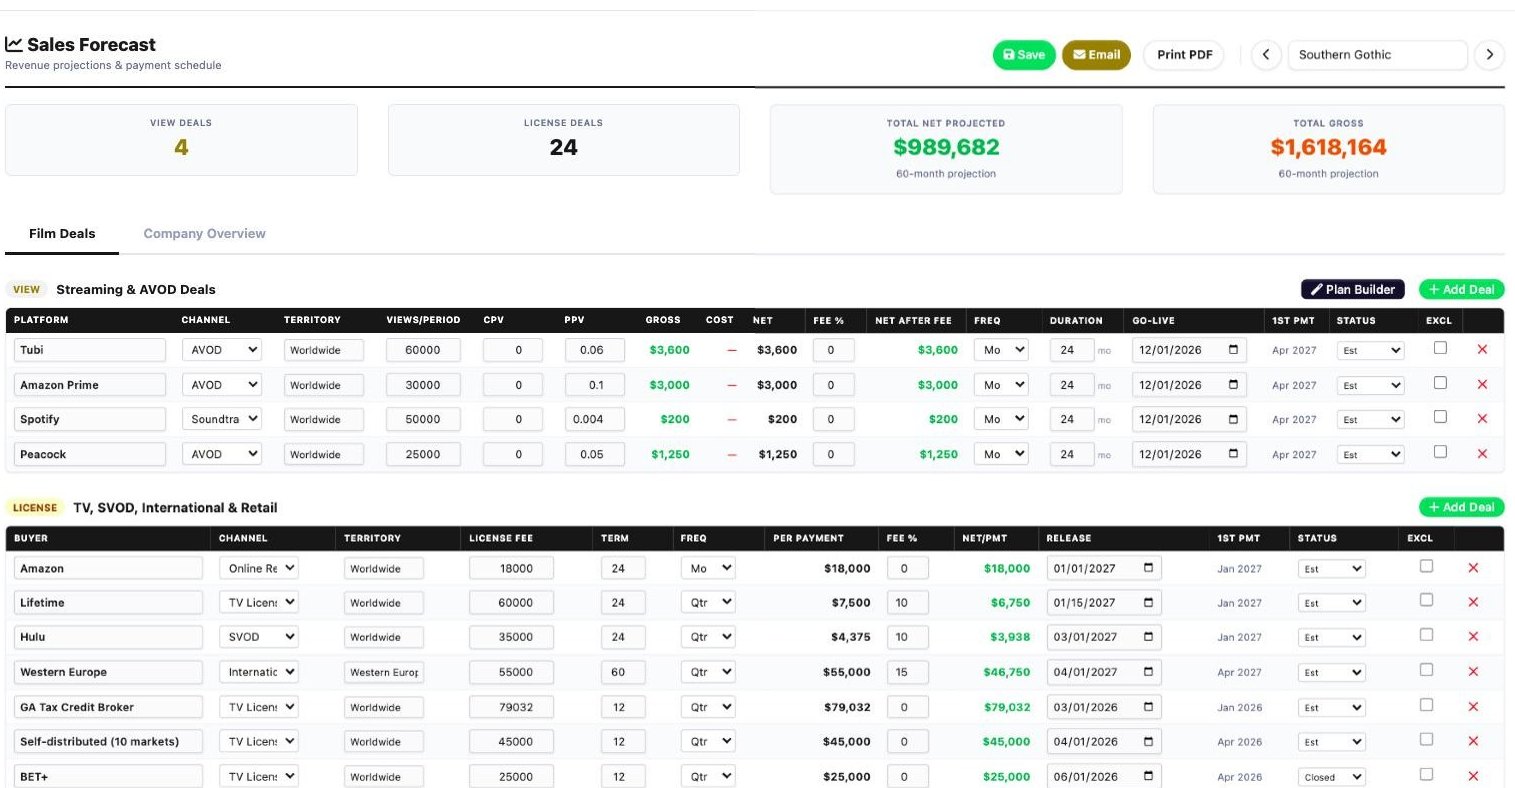Exclude the Tubi deal checkbox

point(1440,348)
